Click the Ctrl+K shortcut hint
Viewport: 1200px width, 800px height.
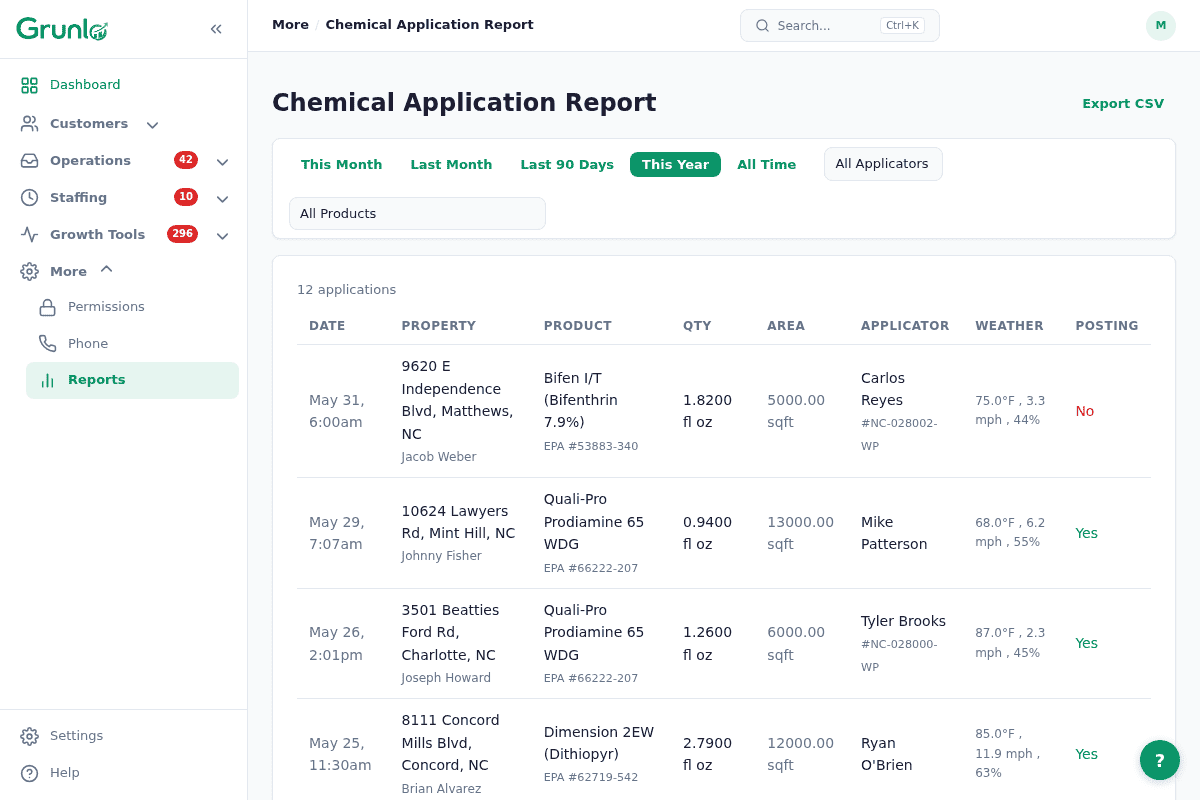click(902, 26)
